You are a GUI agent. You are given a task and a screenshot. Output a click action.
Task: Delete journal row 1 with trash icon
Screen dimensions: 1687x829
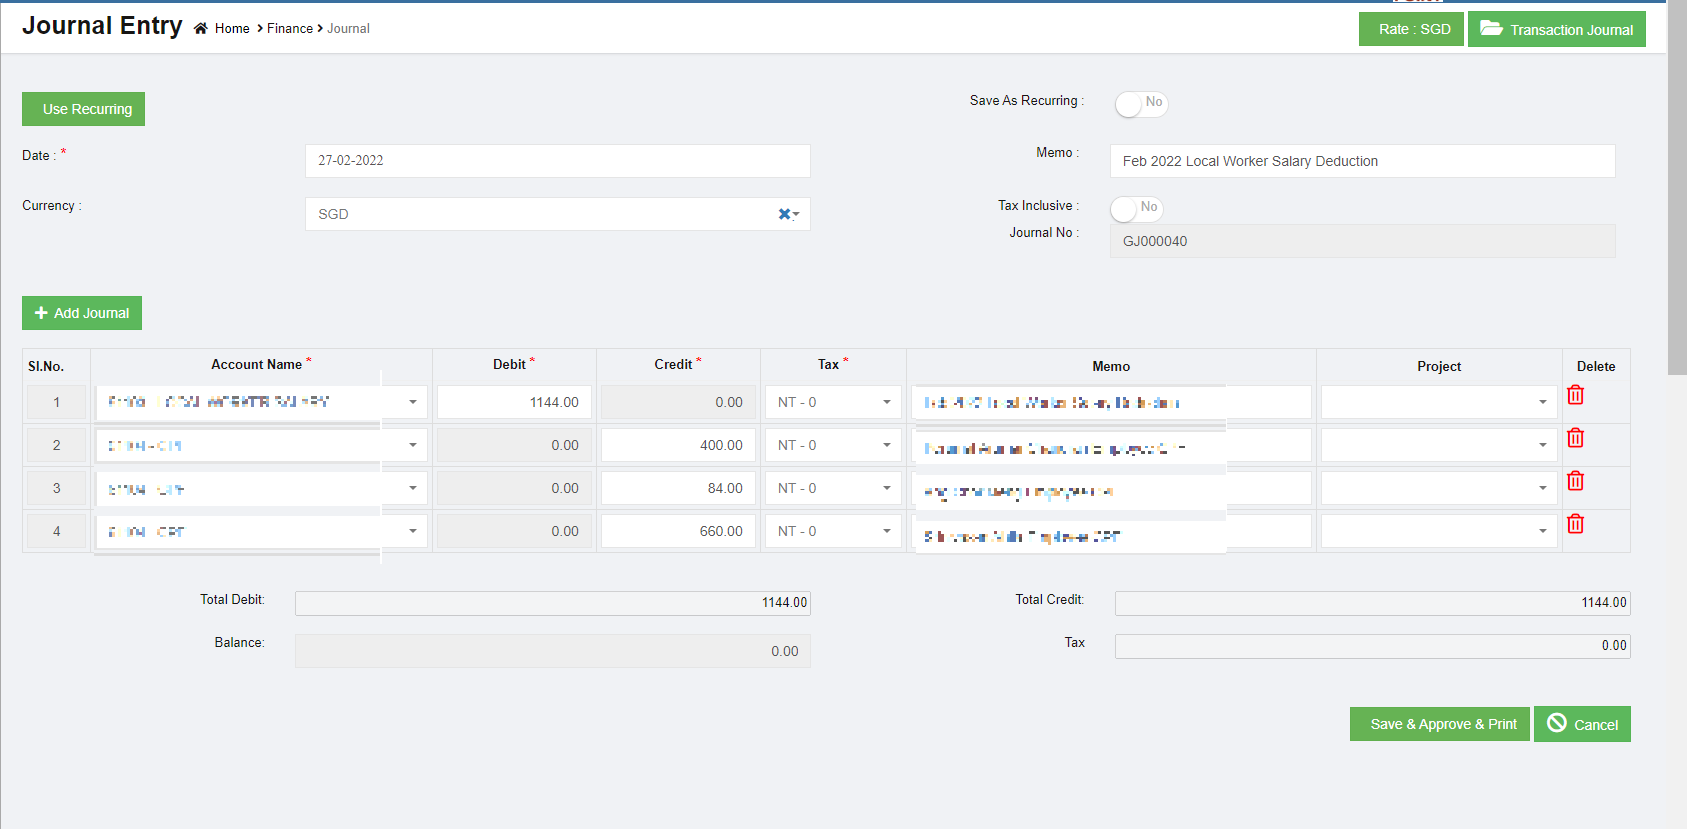(x=1575, y=395)
